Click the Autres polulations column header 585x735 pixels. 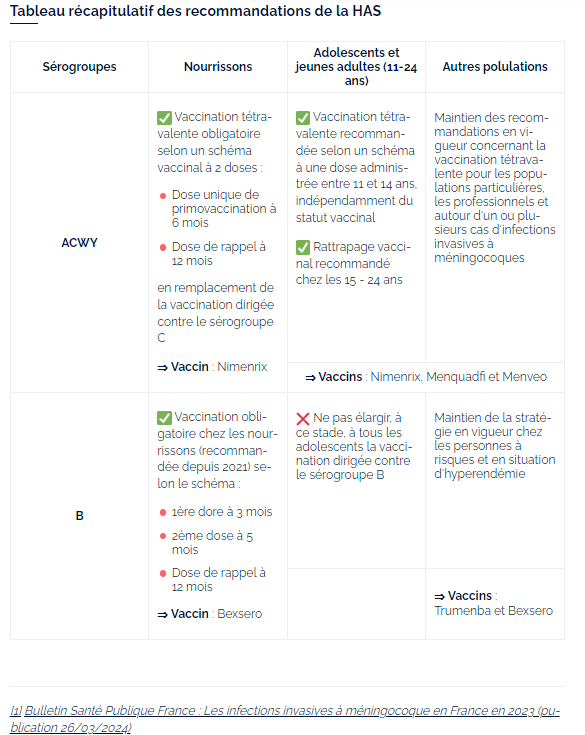point(495,67)
